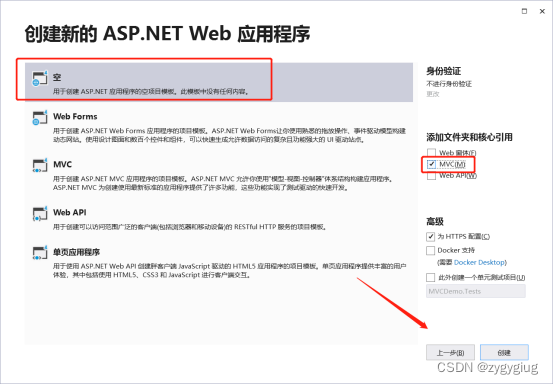
Task: Check 此外创建一个单元测试项目(U) option
Action: (430, 278)
